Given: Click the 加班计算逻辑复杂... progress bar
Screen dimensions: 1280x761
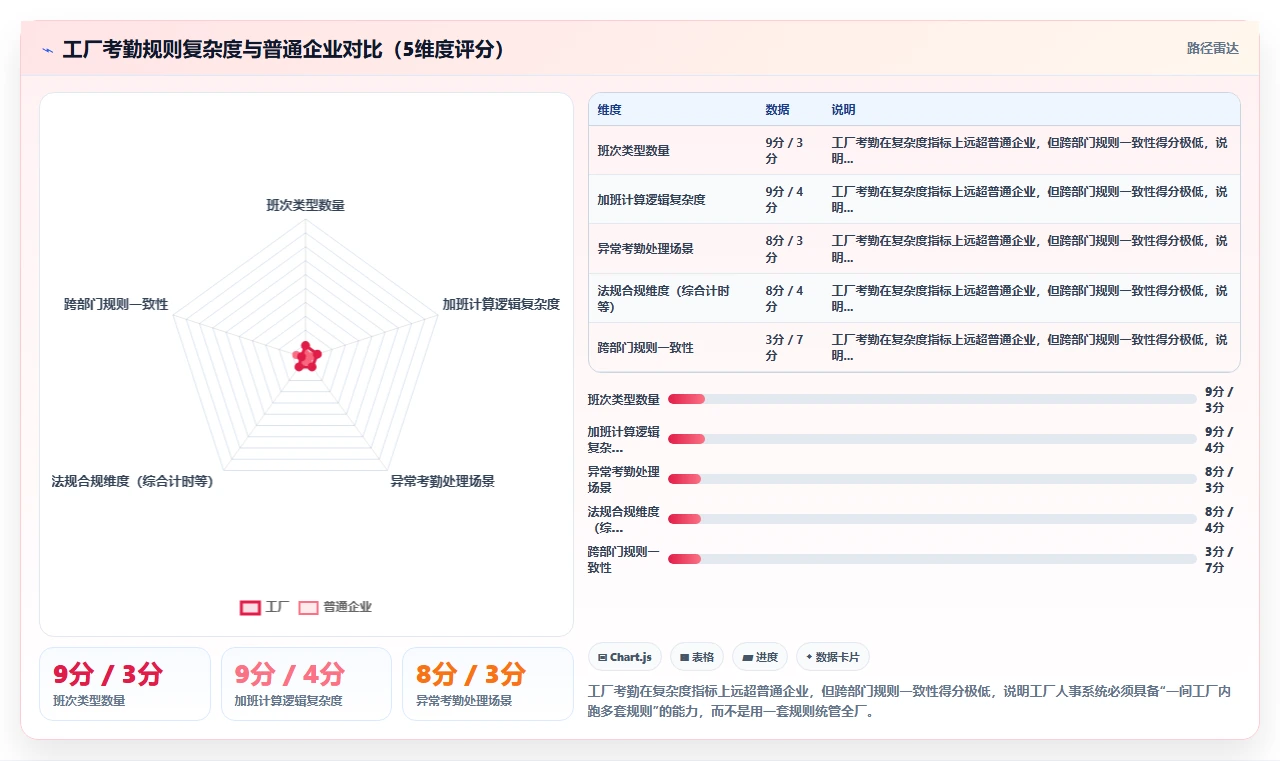Looking at the screenshot, I should [932, 439].
